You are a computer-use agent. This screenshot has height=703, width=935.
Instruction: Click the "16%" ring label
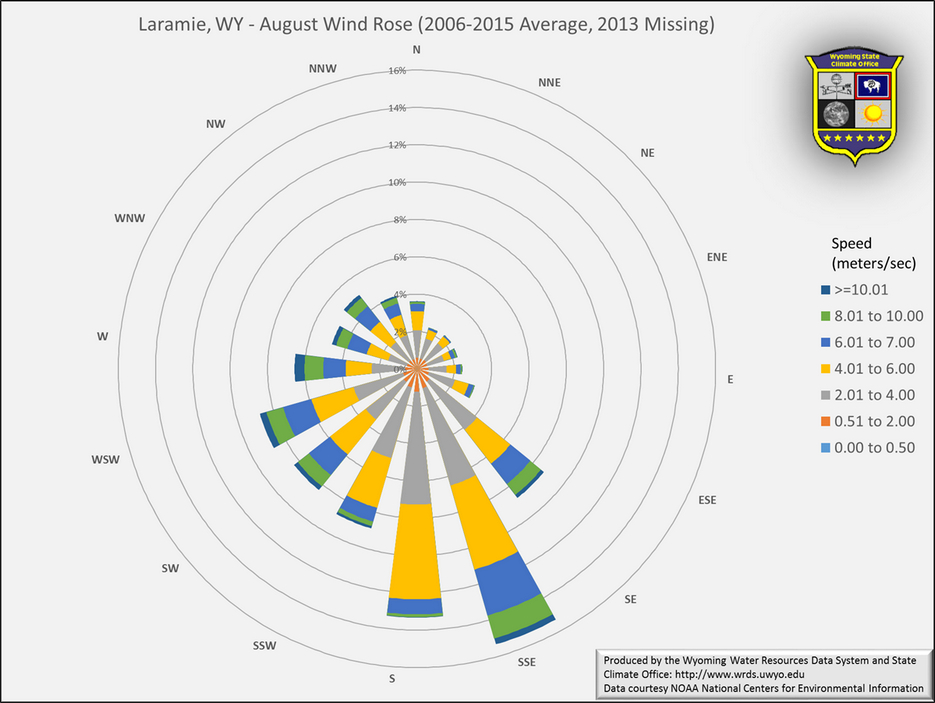(397, 71)
